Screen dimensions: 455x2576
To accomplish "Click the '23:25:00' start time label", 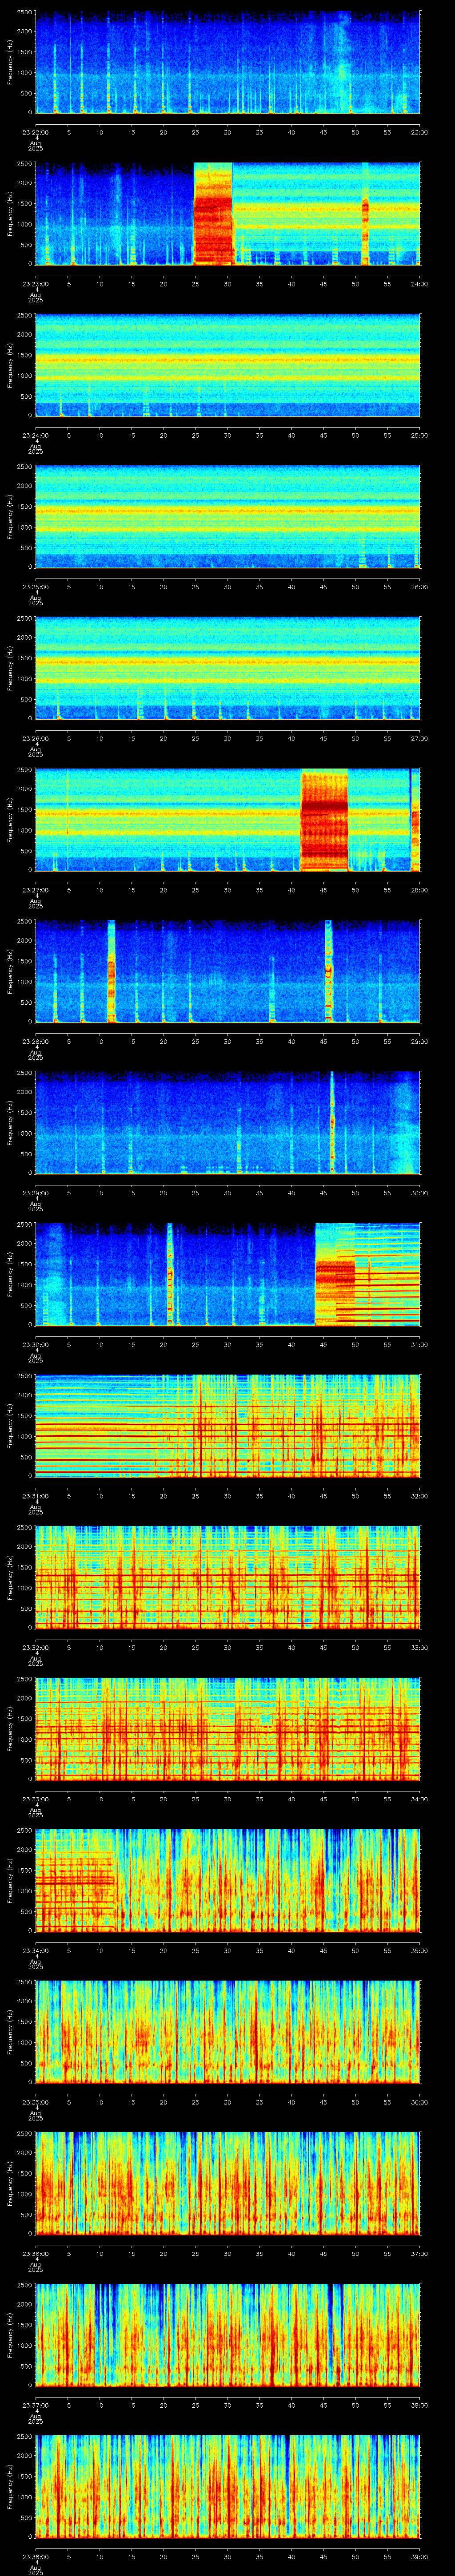I will point(35,587).
